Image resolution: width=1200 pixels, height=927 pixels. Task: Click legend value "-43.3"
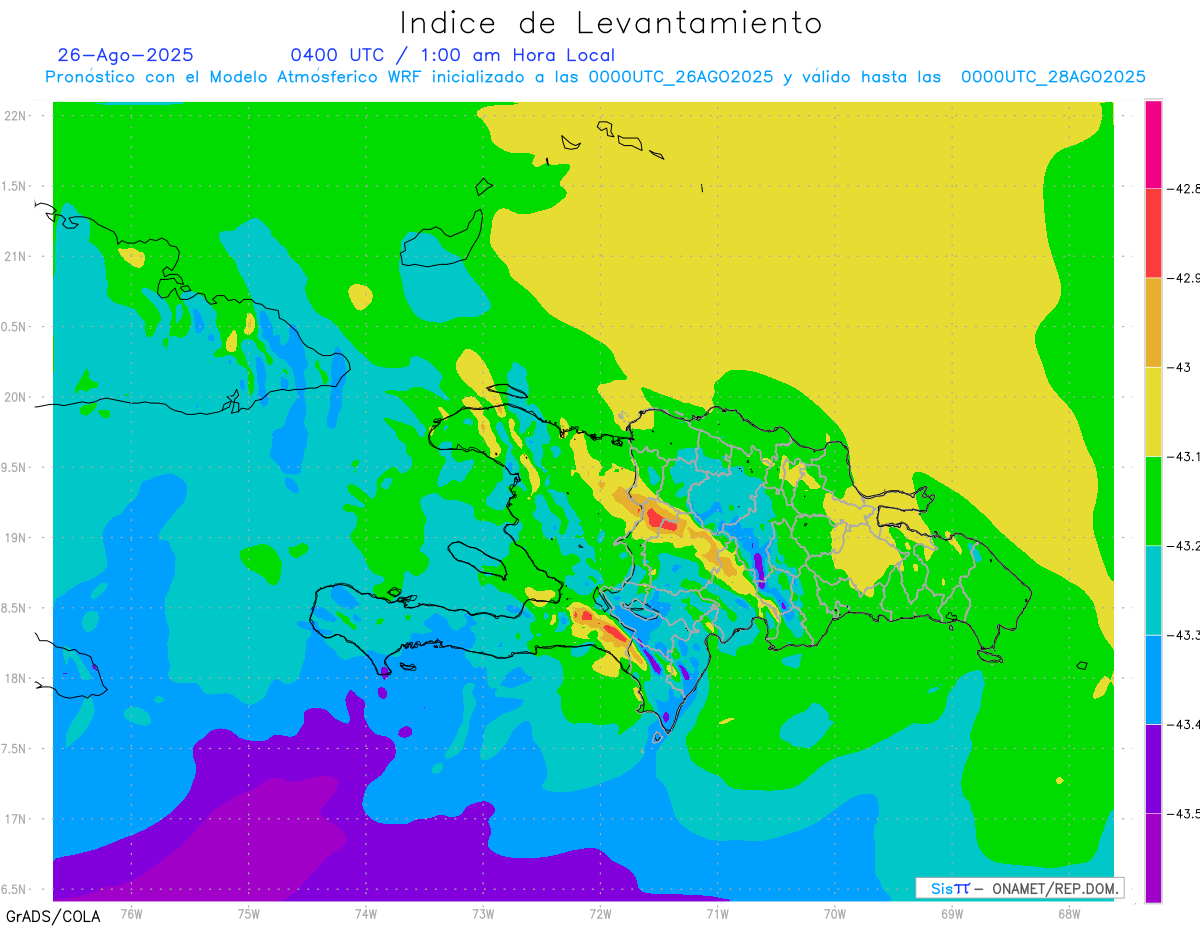coord(1184,635)
